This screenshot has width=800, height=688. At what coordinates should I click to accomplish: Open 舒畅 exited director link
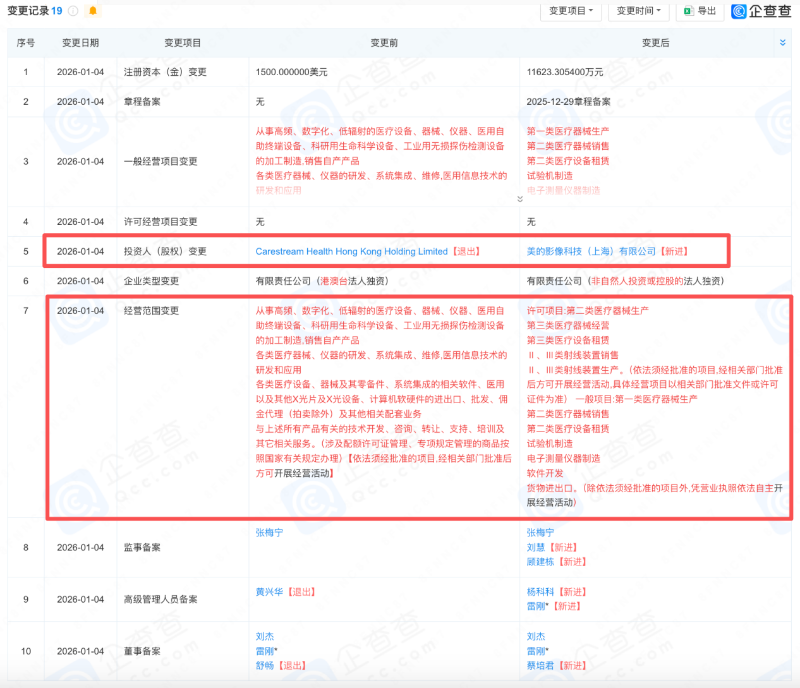point(266,664)
